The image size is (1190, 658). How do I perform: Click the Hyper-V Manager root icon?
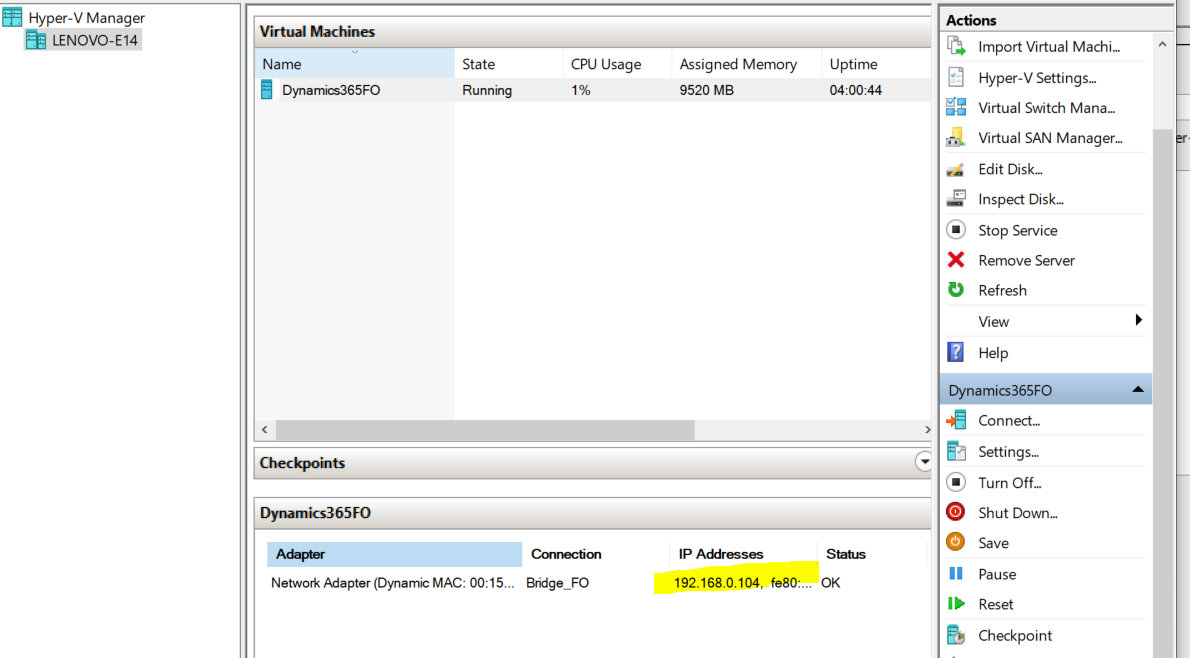point(12,17)
